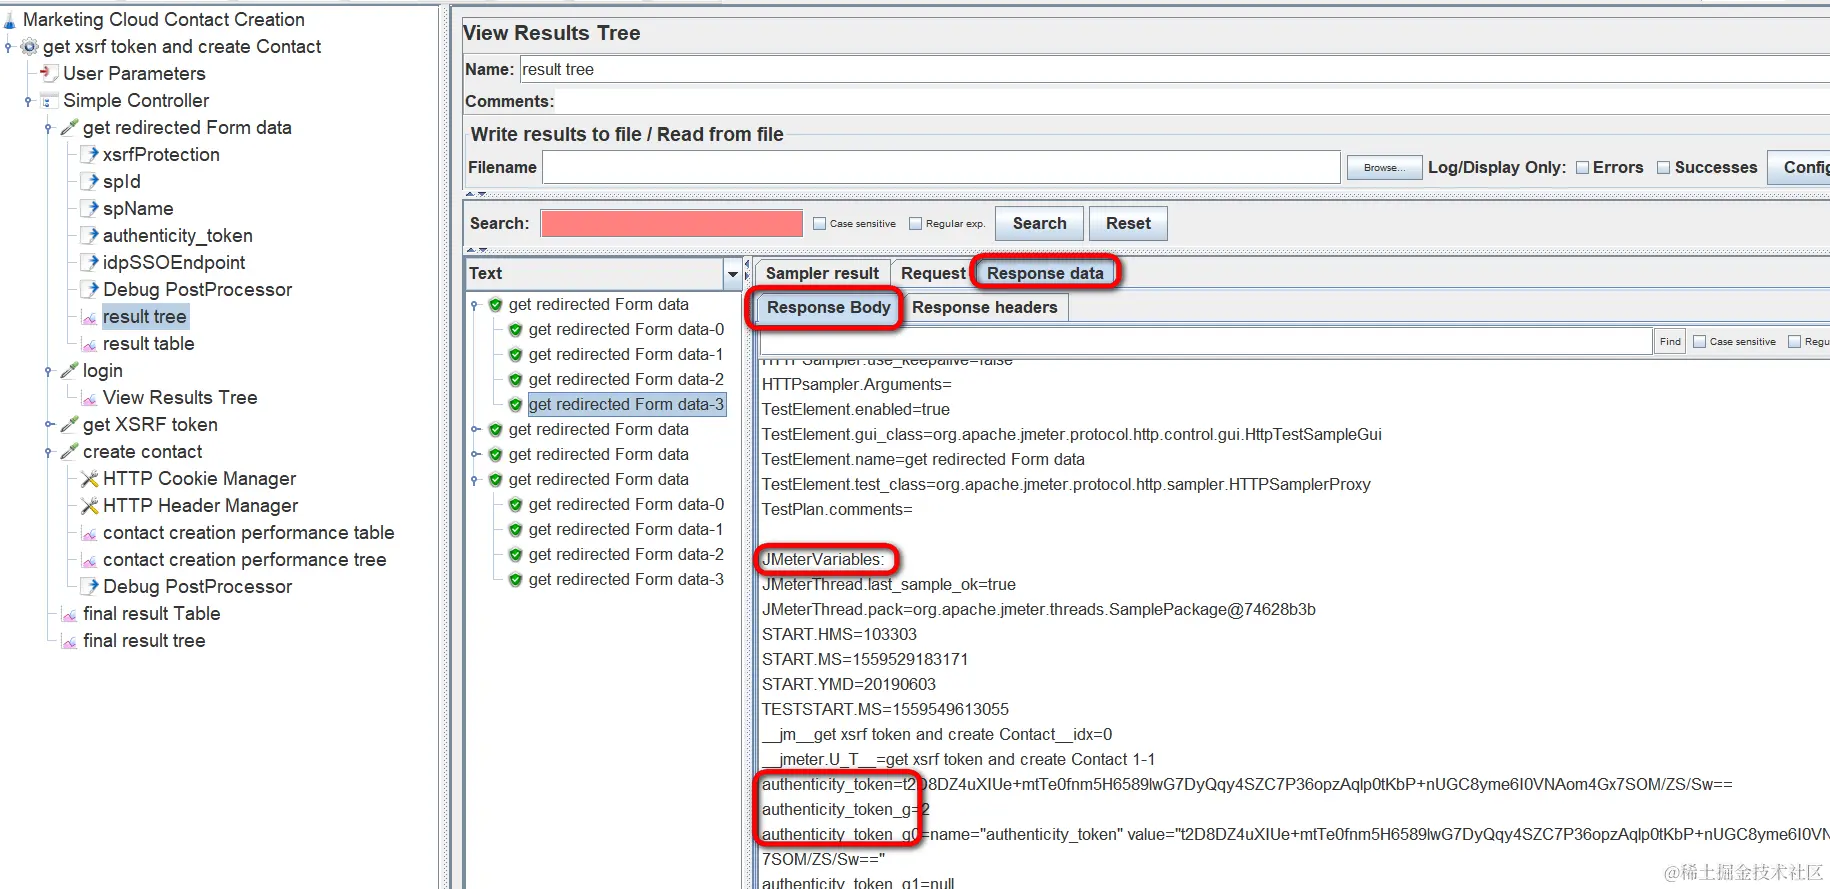Expand the second get redirected Form data result

[x=475, y=430]
